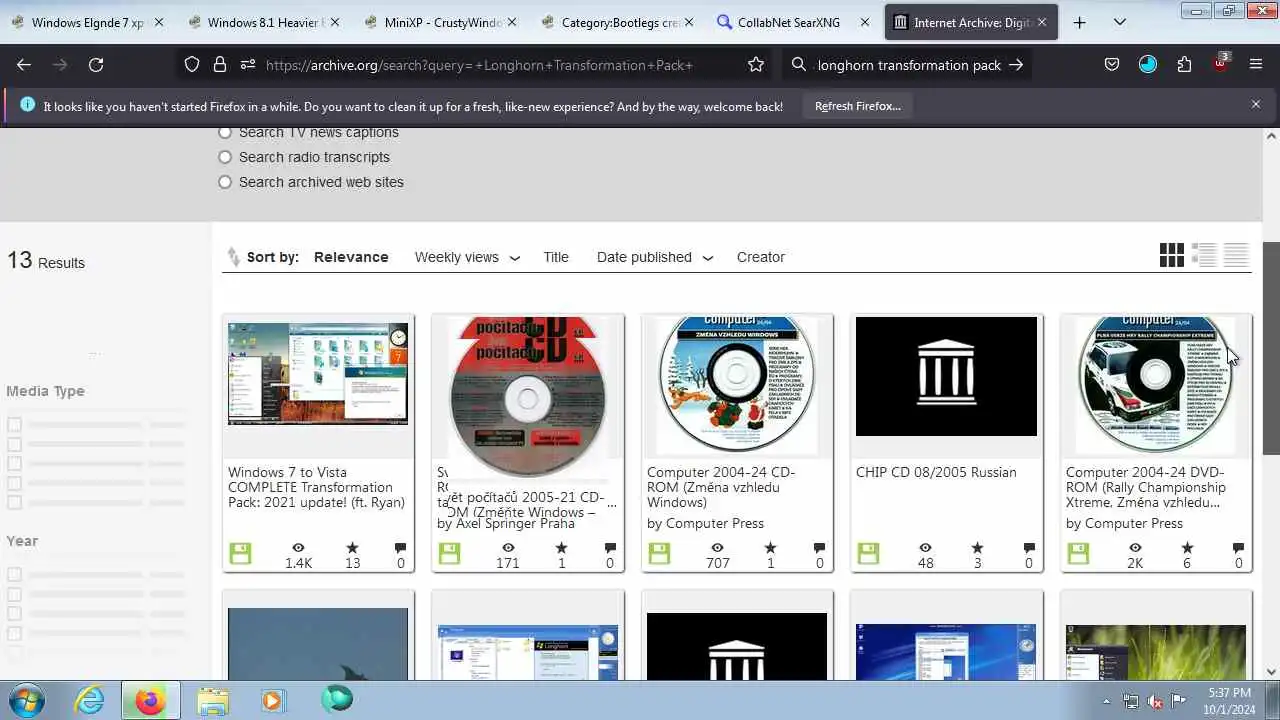Open the shield tracking protection icon

coord(192,65)
